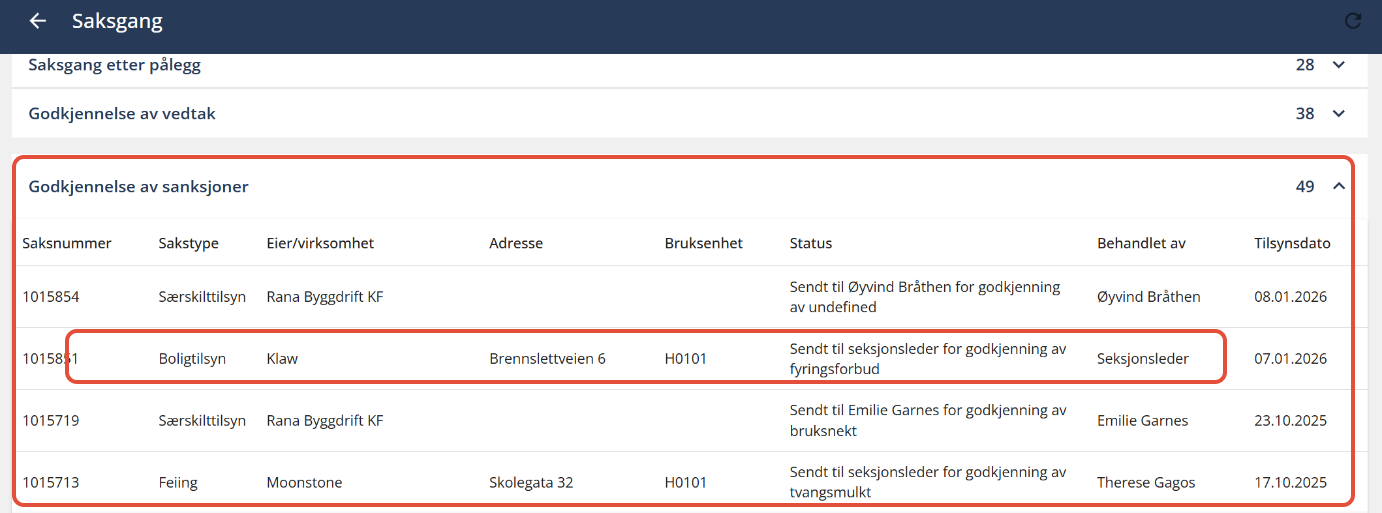
Task: Go back using the arrow icon
Action: (38, 21)
